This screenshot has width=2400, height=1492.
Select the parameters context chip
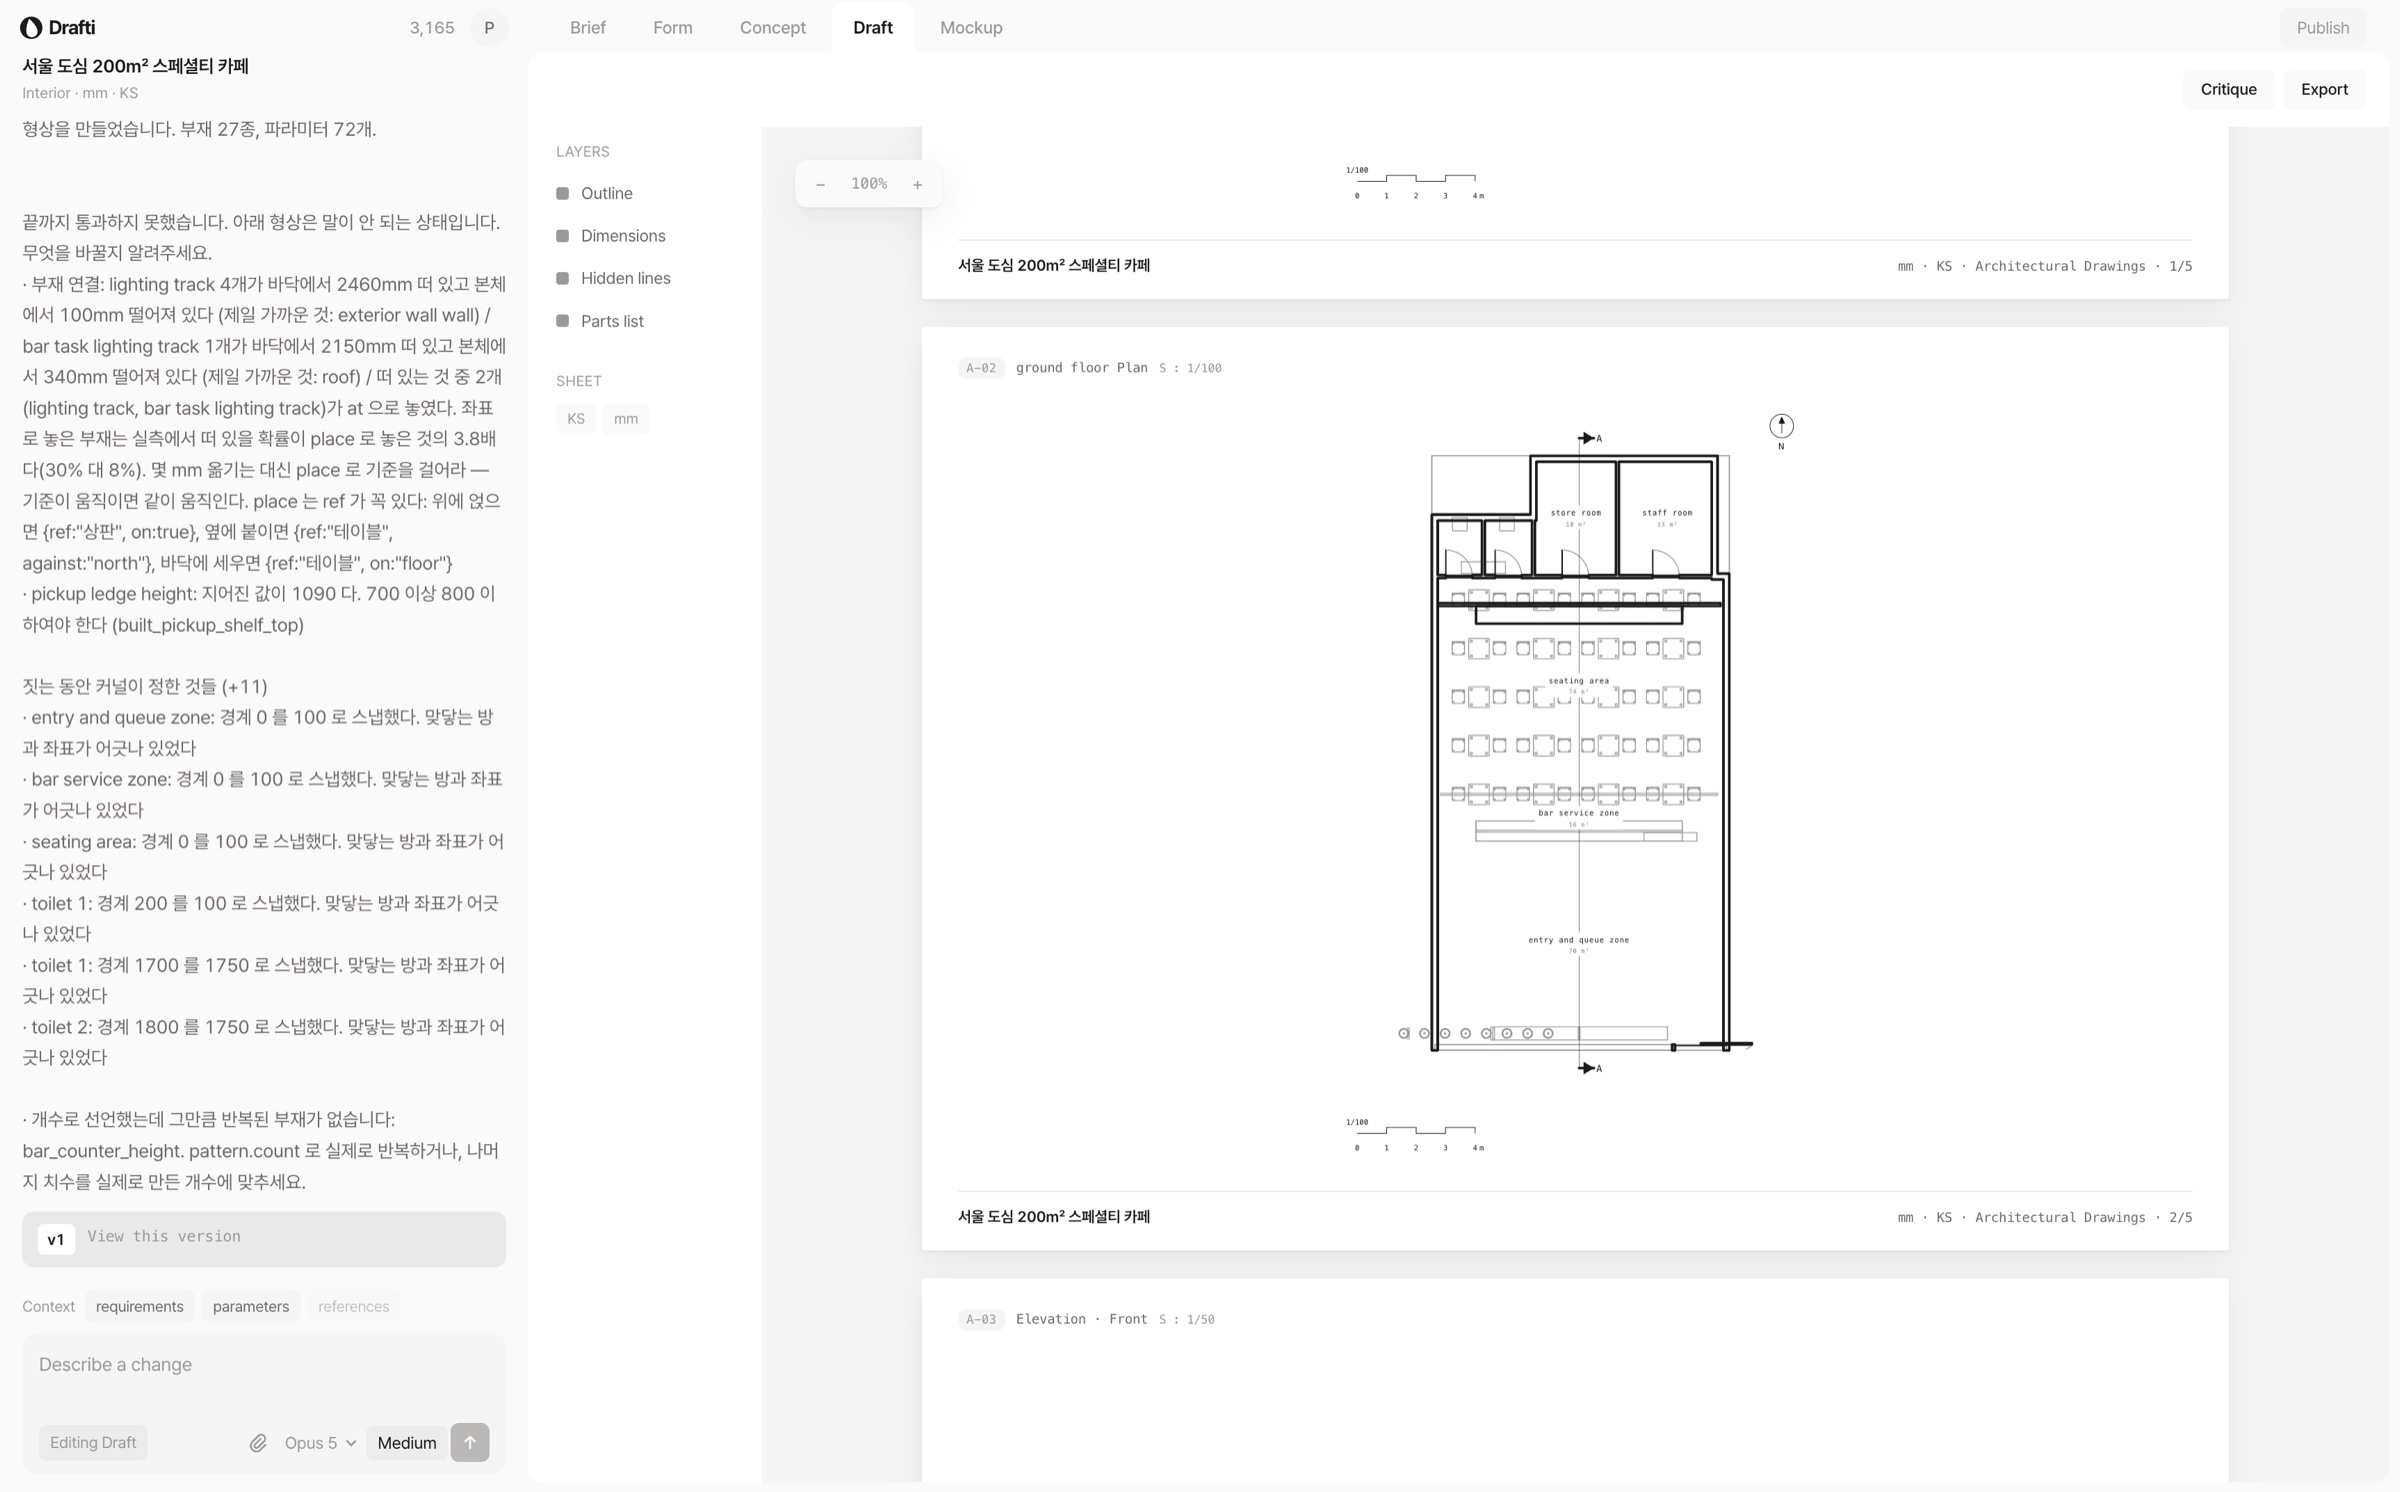pos(250,1307)
